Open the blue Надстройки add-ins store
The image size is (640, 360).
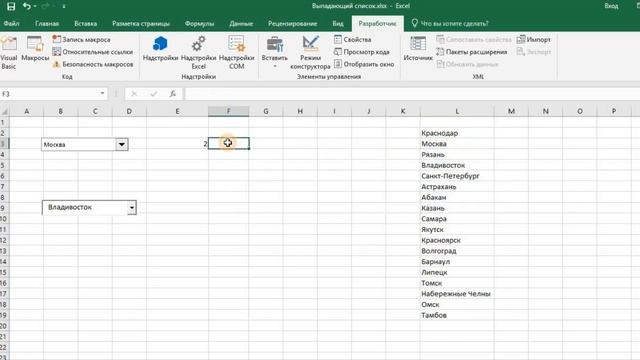click(160, 49)
